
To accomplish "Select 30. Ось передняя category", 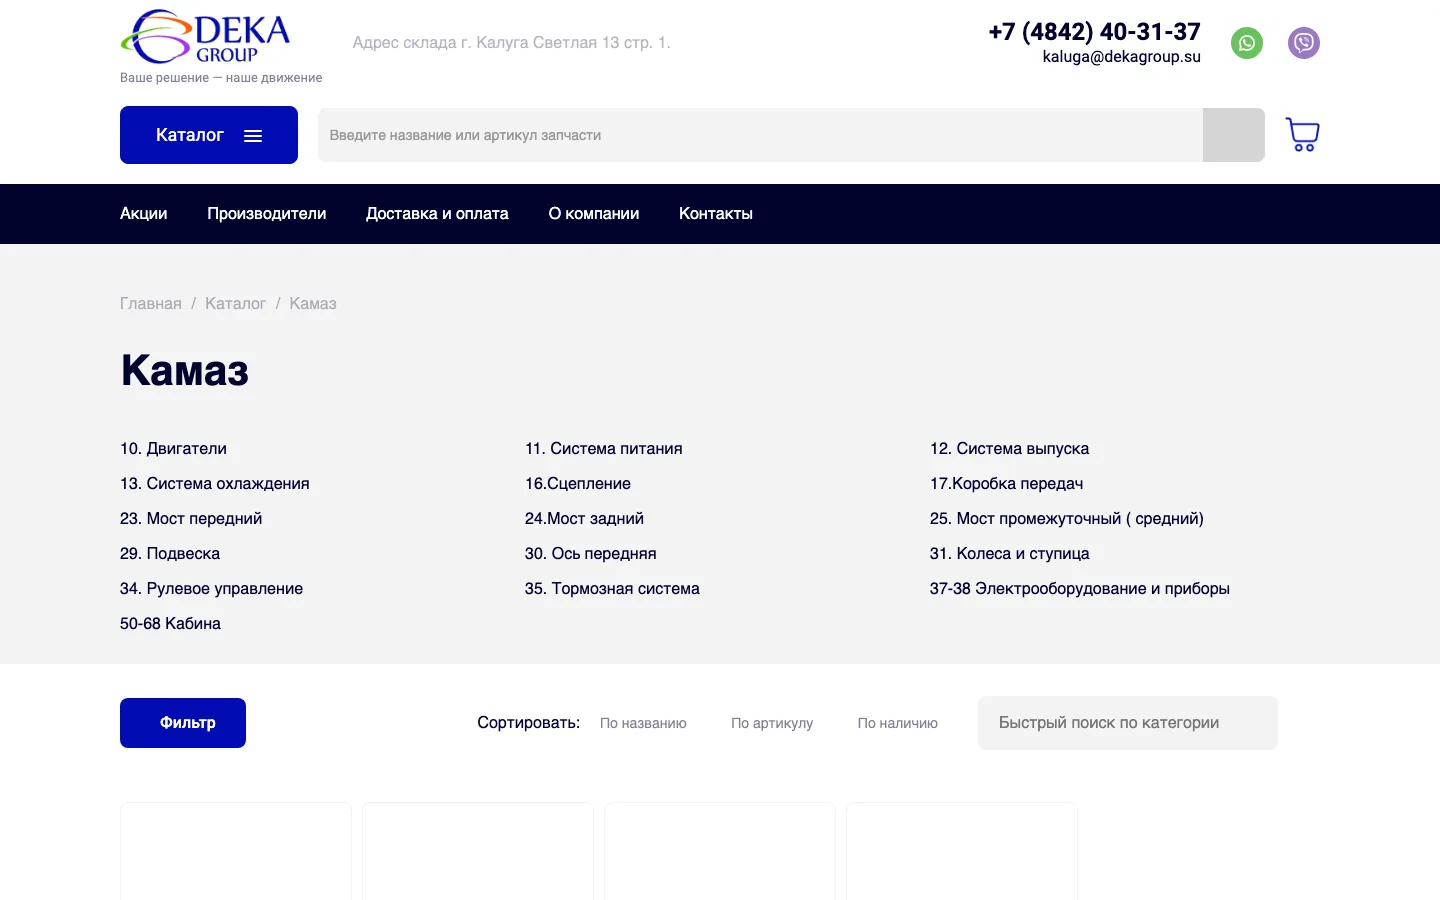I will (591, 554).
